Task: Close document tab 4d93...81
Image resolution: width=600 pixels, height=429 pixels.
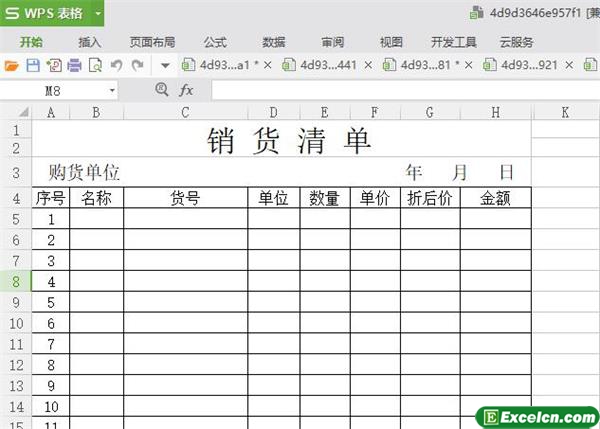Action: (x=468, y=65)
